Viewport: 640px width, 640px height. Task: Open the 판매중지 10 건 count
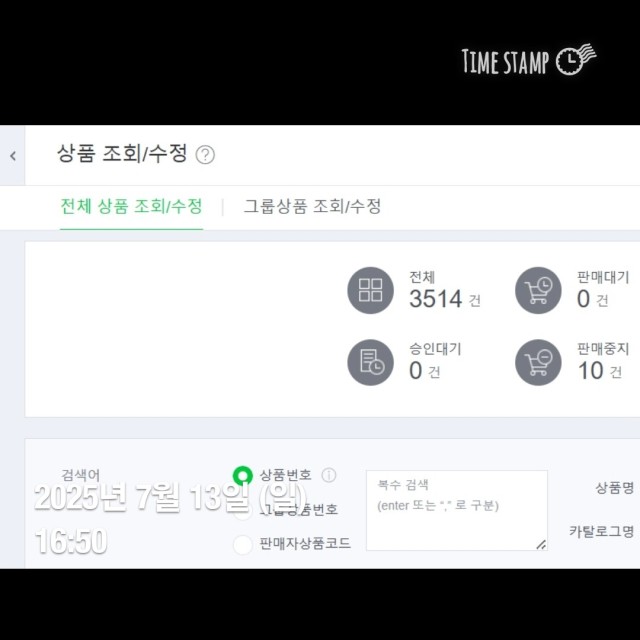[600, 371]
